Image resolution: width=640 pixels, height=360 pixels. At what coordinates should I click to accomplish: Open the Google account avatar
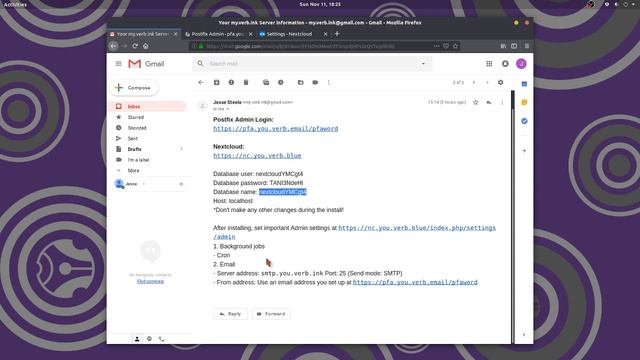click(521, 64)
